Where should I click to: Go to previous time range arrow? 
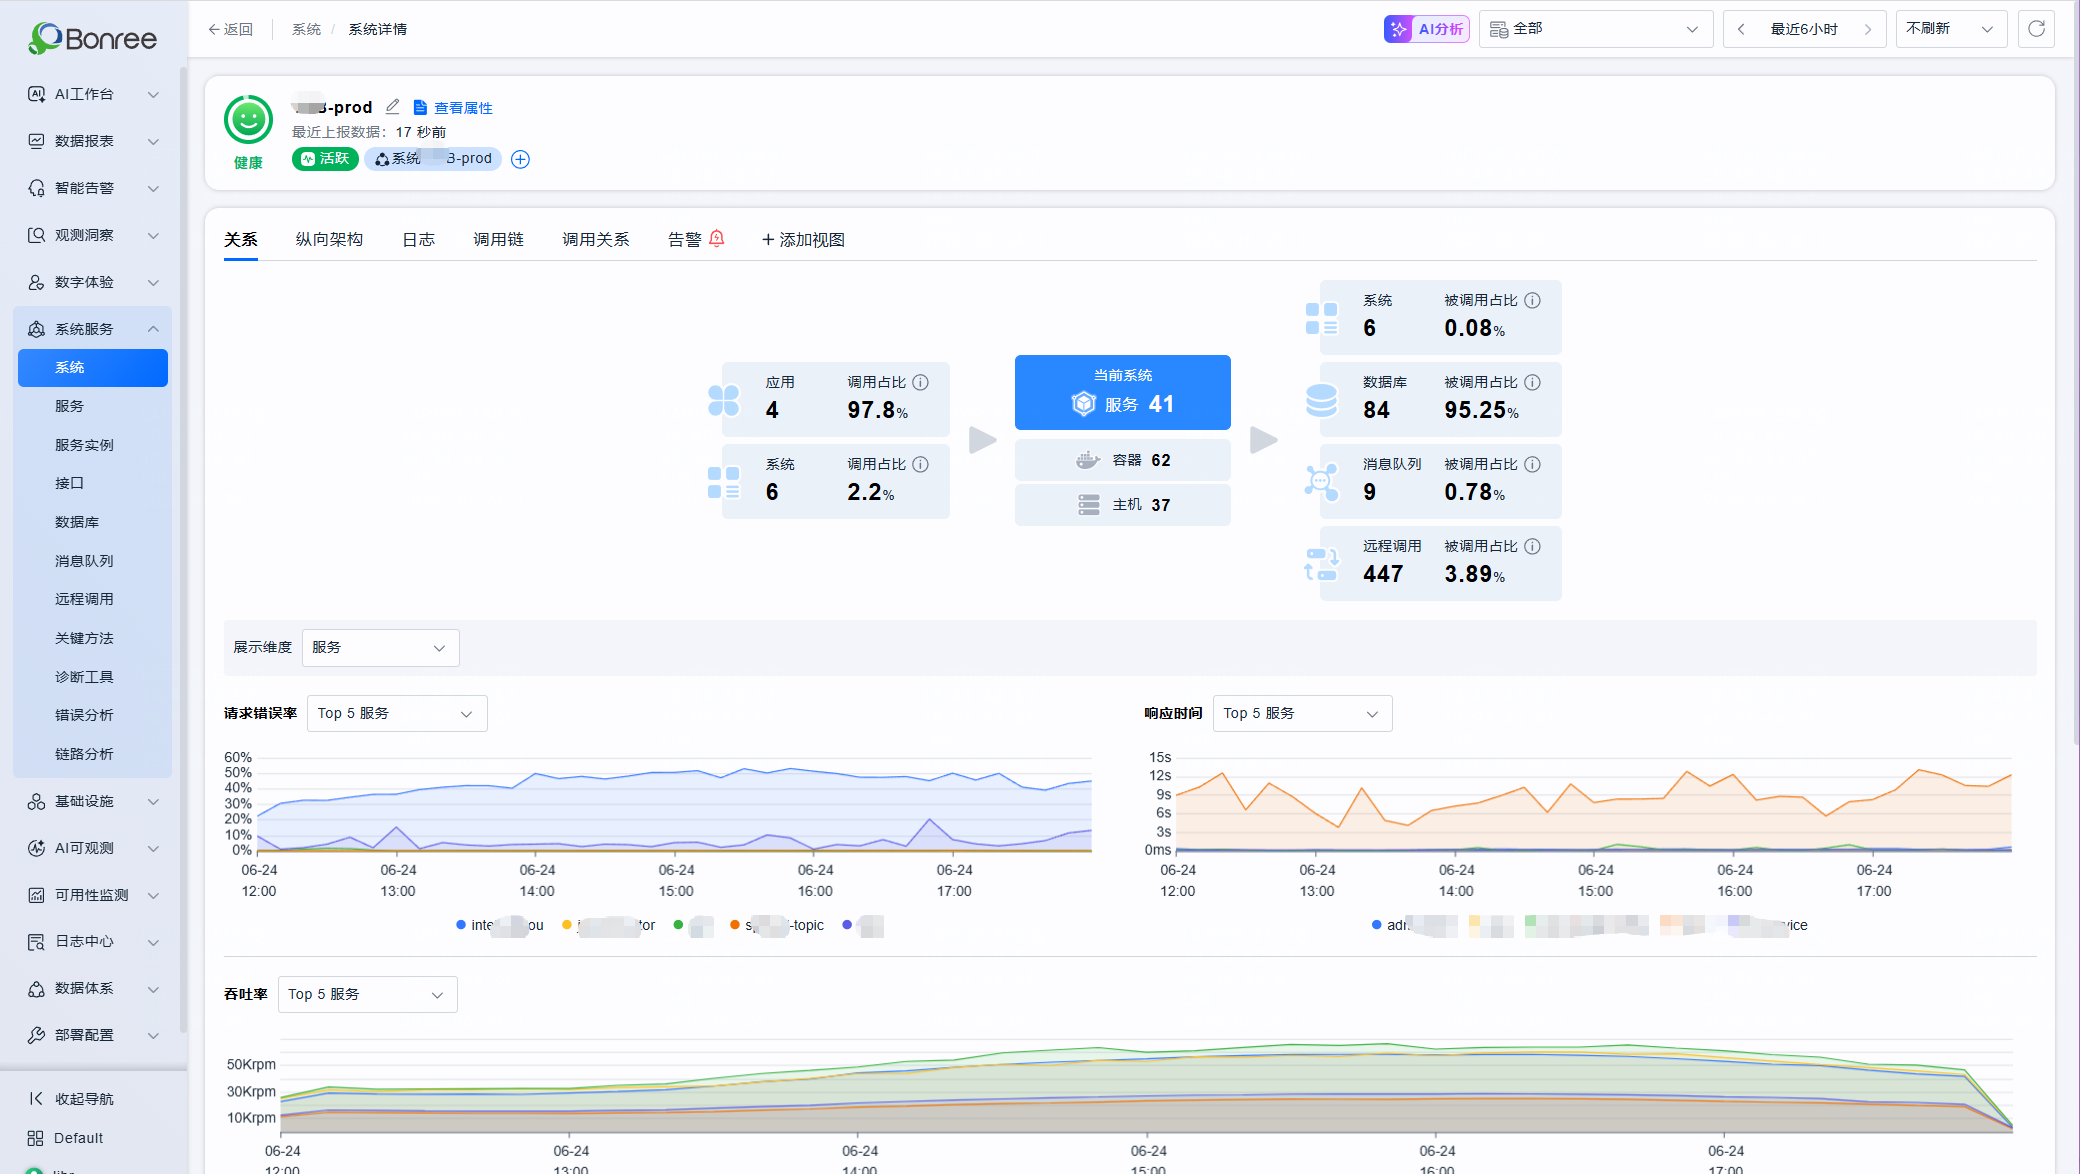pyautogui.click(x=1741, y=29)
